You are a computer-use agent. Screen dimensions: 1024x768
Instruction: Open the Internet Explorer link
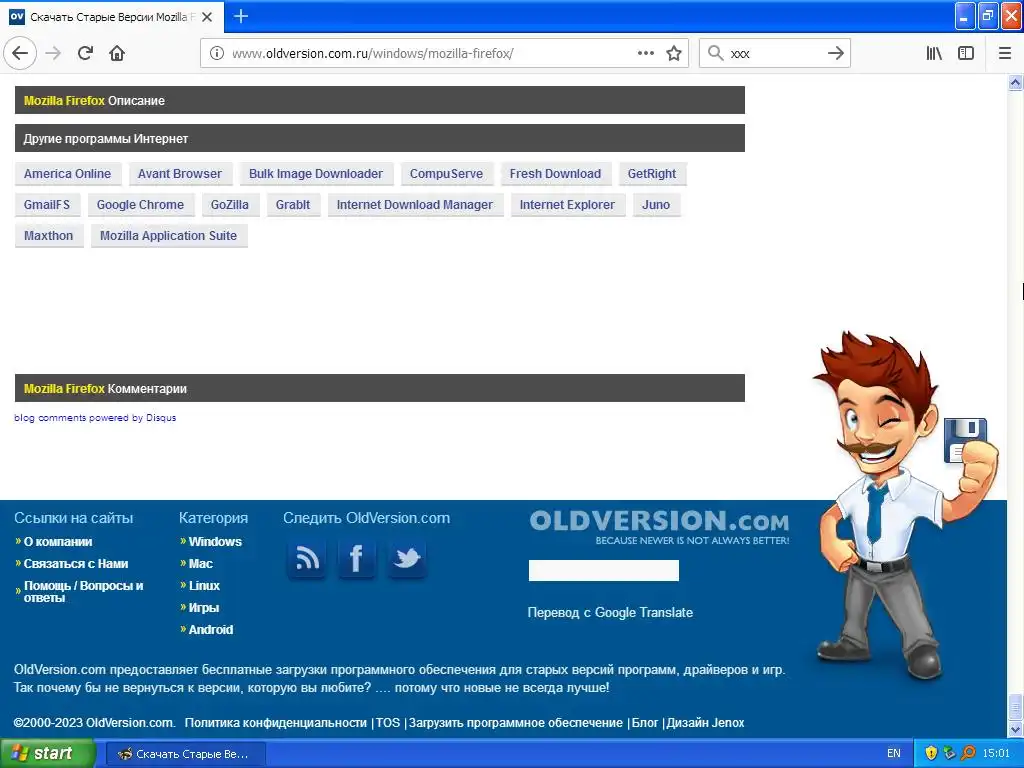568,204
